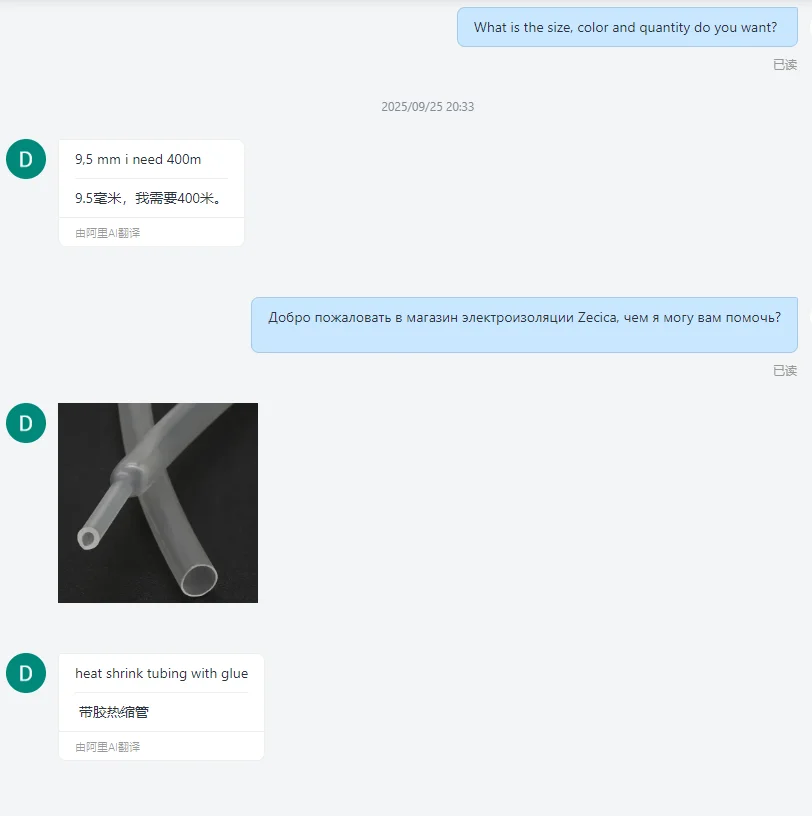
Task: Open the sender avatar next to the tubing photo
Action: coord(26,423)
